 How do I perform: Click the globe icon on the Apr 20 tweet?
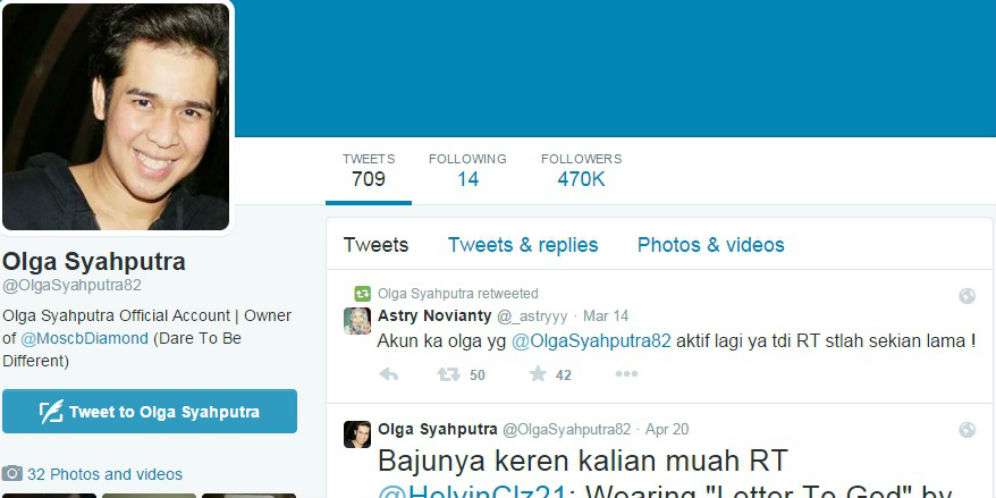[966, 430]
